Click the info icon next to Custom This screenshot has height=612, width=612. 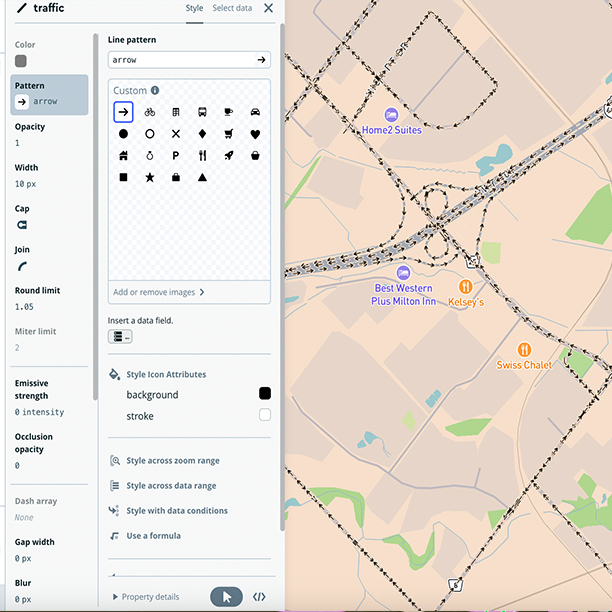(155, 90)
